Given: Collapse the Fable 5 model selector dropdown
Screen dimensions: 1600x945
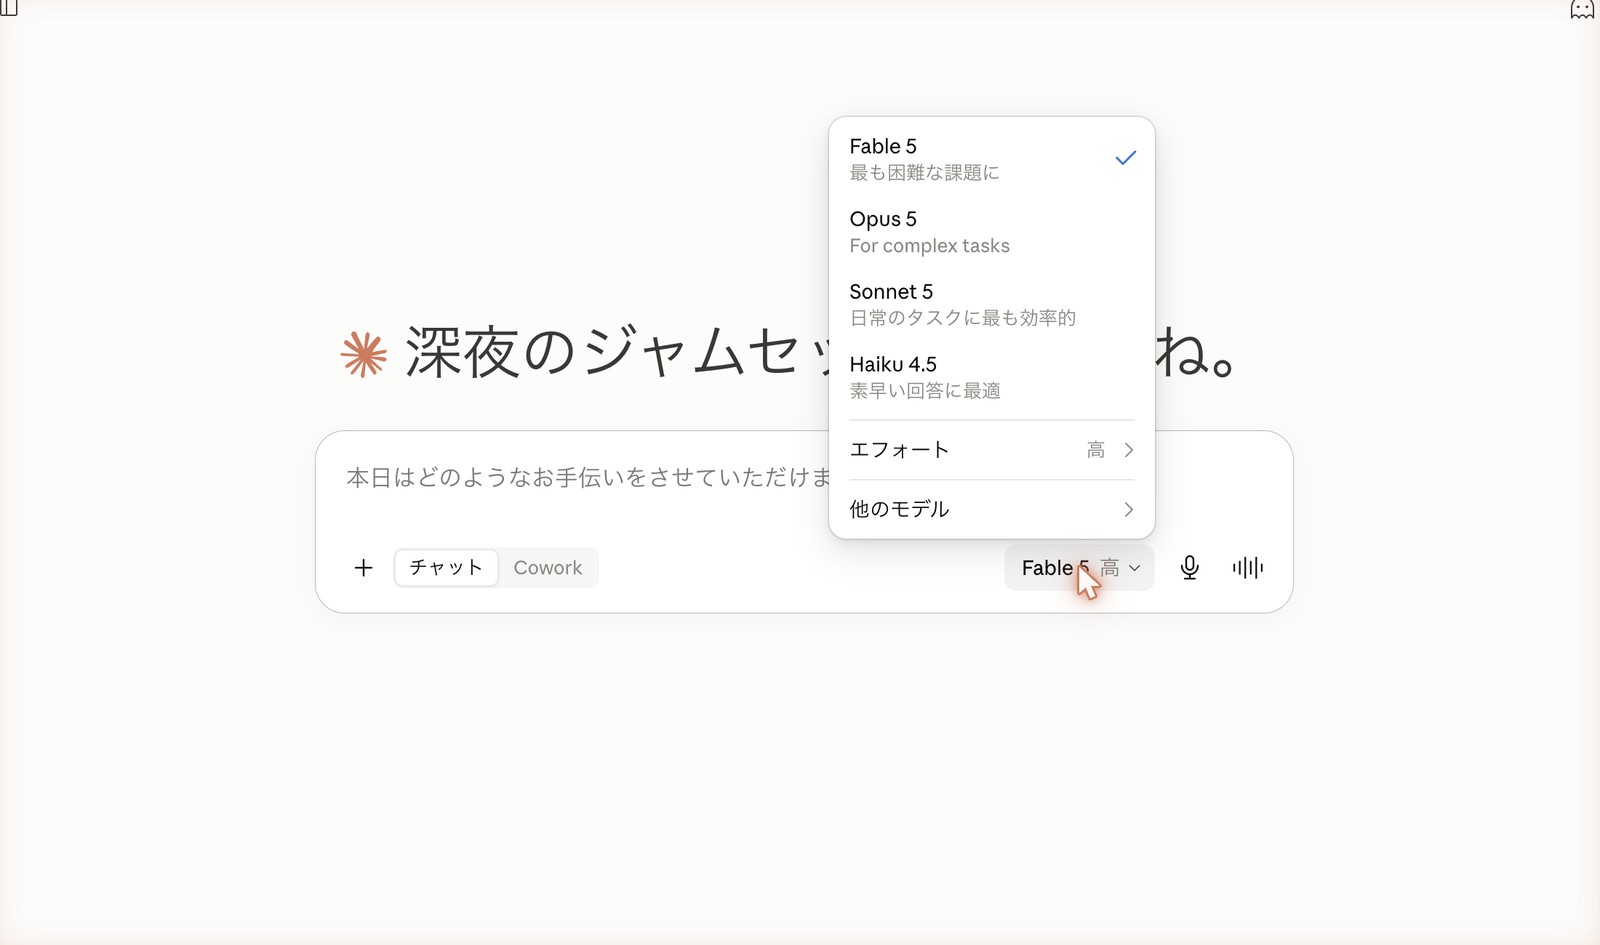Looking at the screenshot, I should coord(1079,568).
